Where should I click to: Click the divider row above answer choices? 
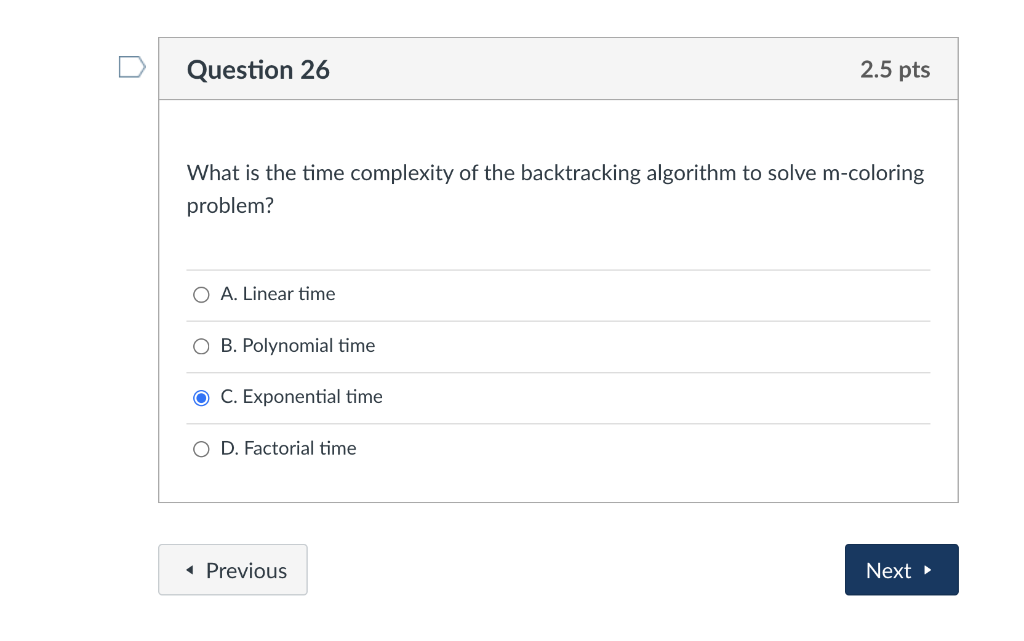point(558,268)
